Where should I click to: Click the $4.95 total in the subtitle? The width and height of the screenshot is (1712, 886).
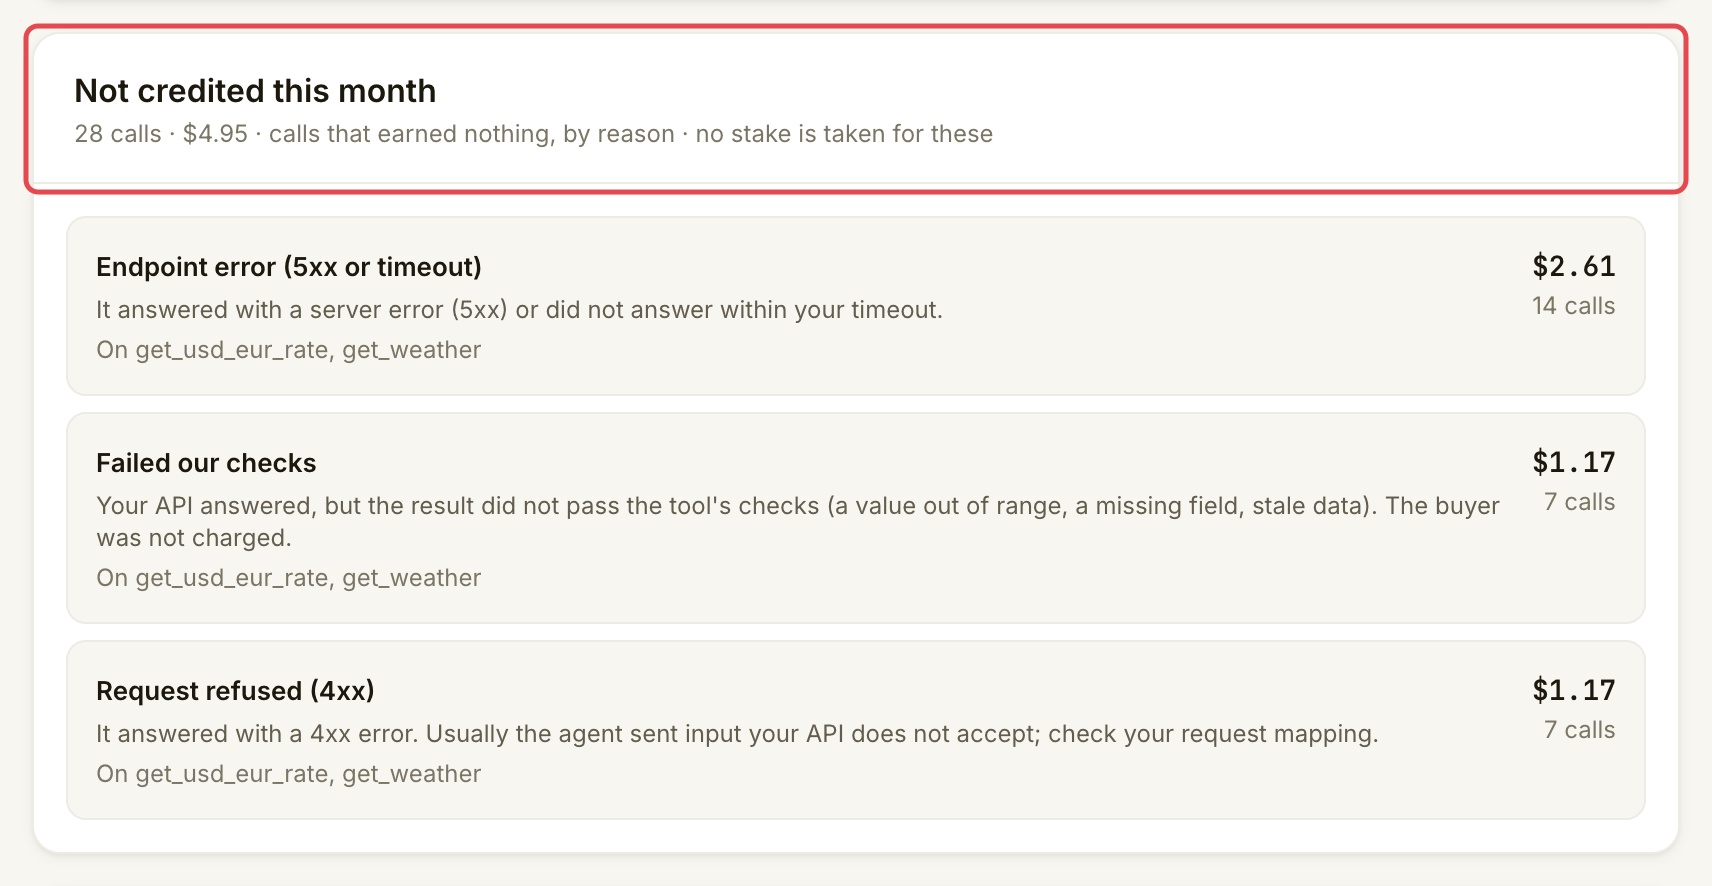(x=215, y=134)
